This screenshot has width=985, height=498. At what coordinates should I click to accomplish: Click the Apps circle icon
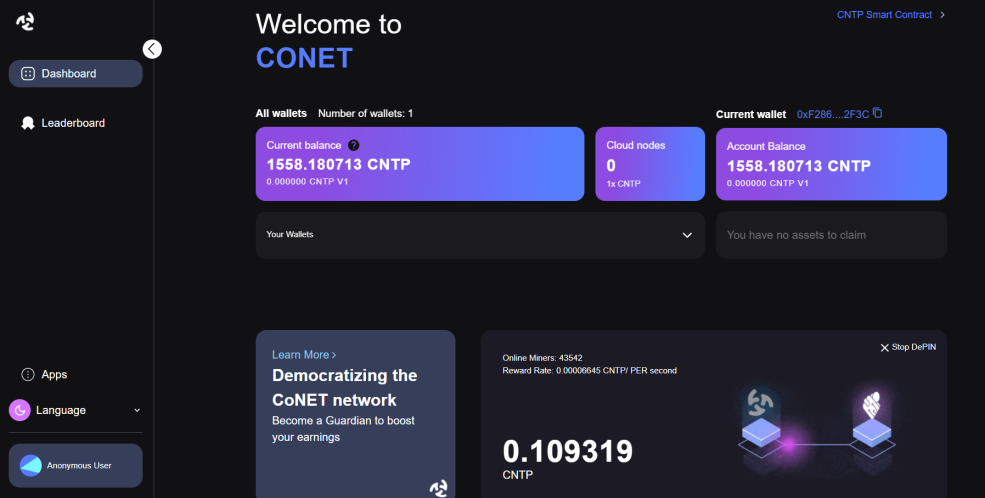tap(28, 375)
